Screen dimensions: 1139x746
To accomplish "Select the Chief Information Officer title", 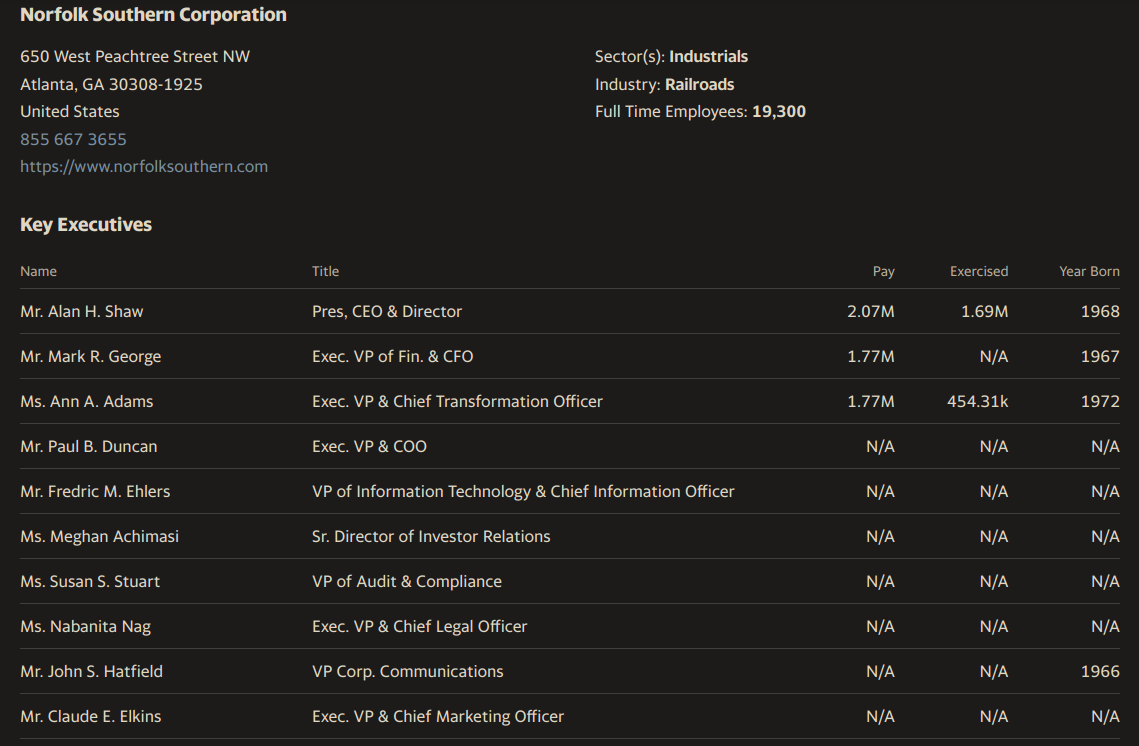I will pyautogui.click(x=523, y=492).
